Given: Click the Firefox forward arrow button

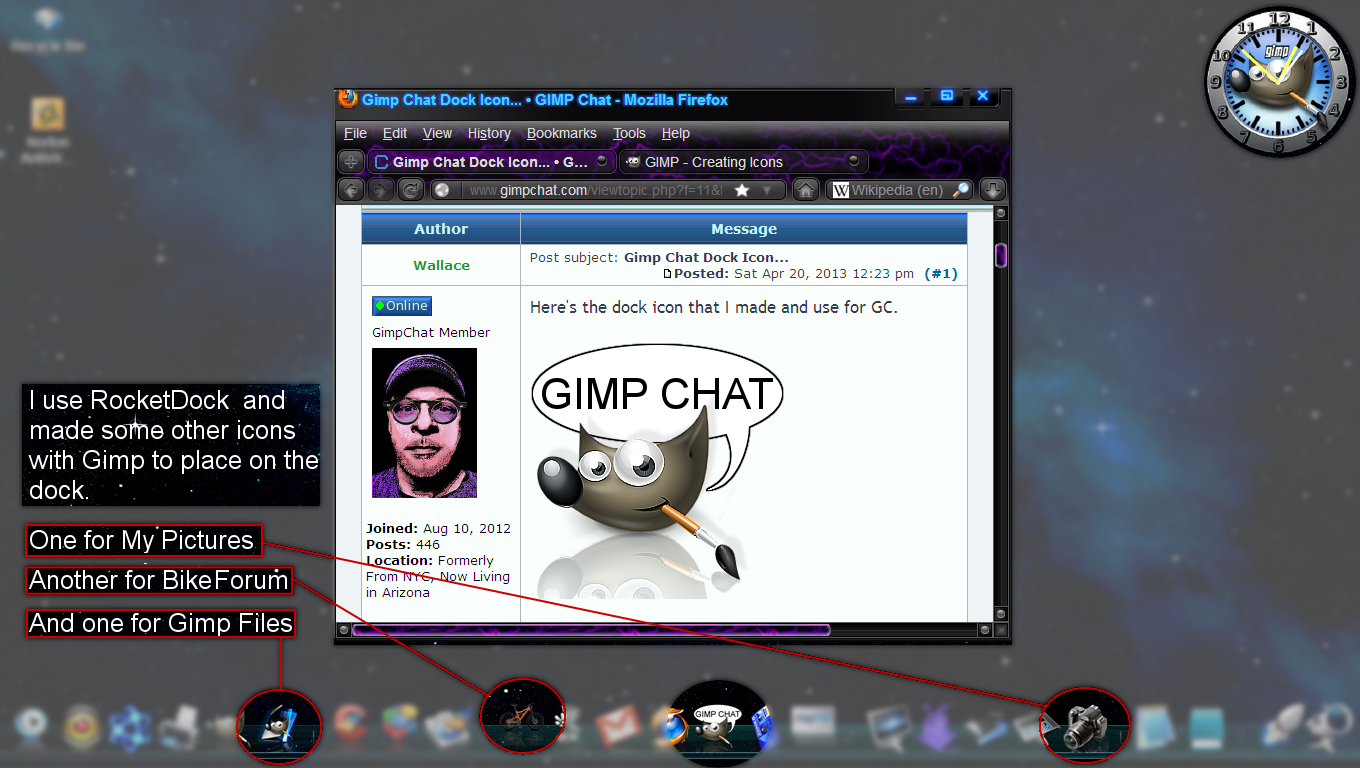Looking at the screenshot, I should (x=380, y=189).
